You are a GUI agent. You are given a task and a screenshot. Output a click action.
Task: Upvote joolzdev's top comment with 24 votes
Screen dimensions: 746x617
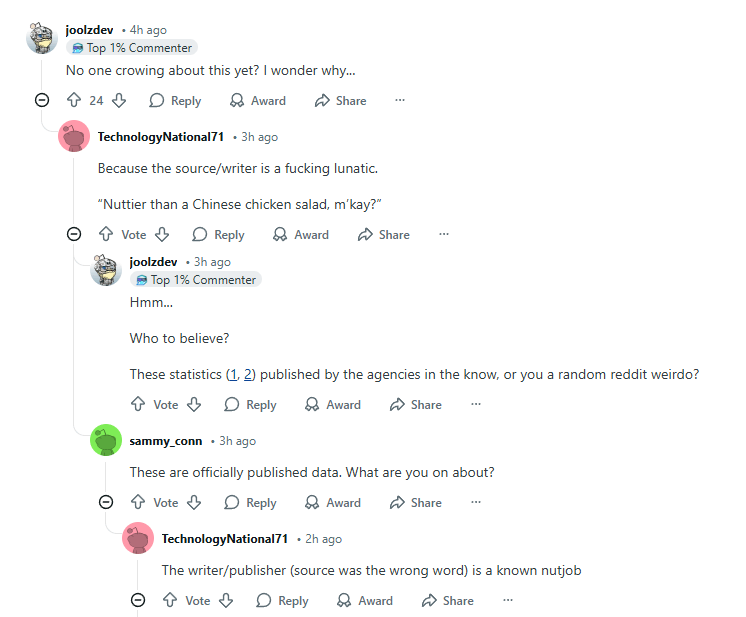[73, 100]
